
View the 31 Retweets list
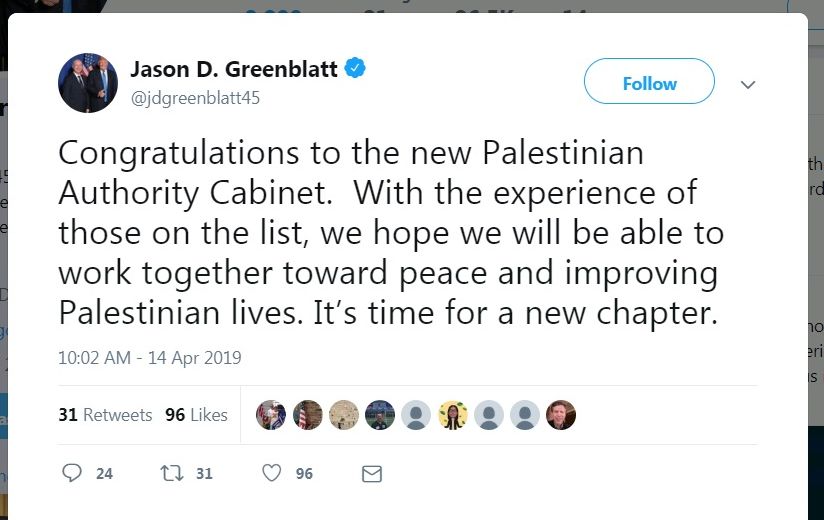point(105,415)
